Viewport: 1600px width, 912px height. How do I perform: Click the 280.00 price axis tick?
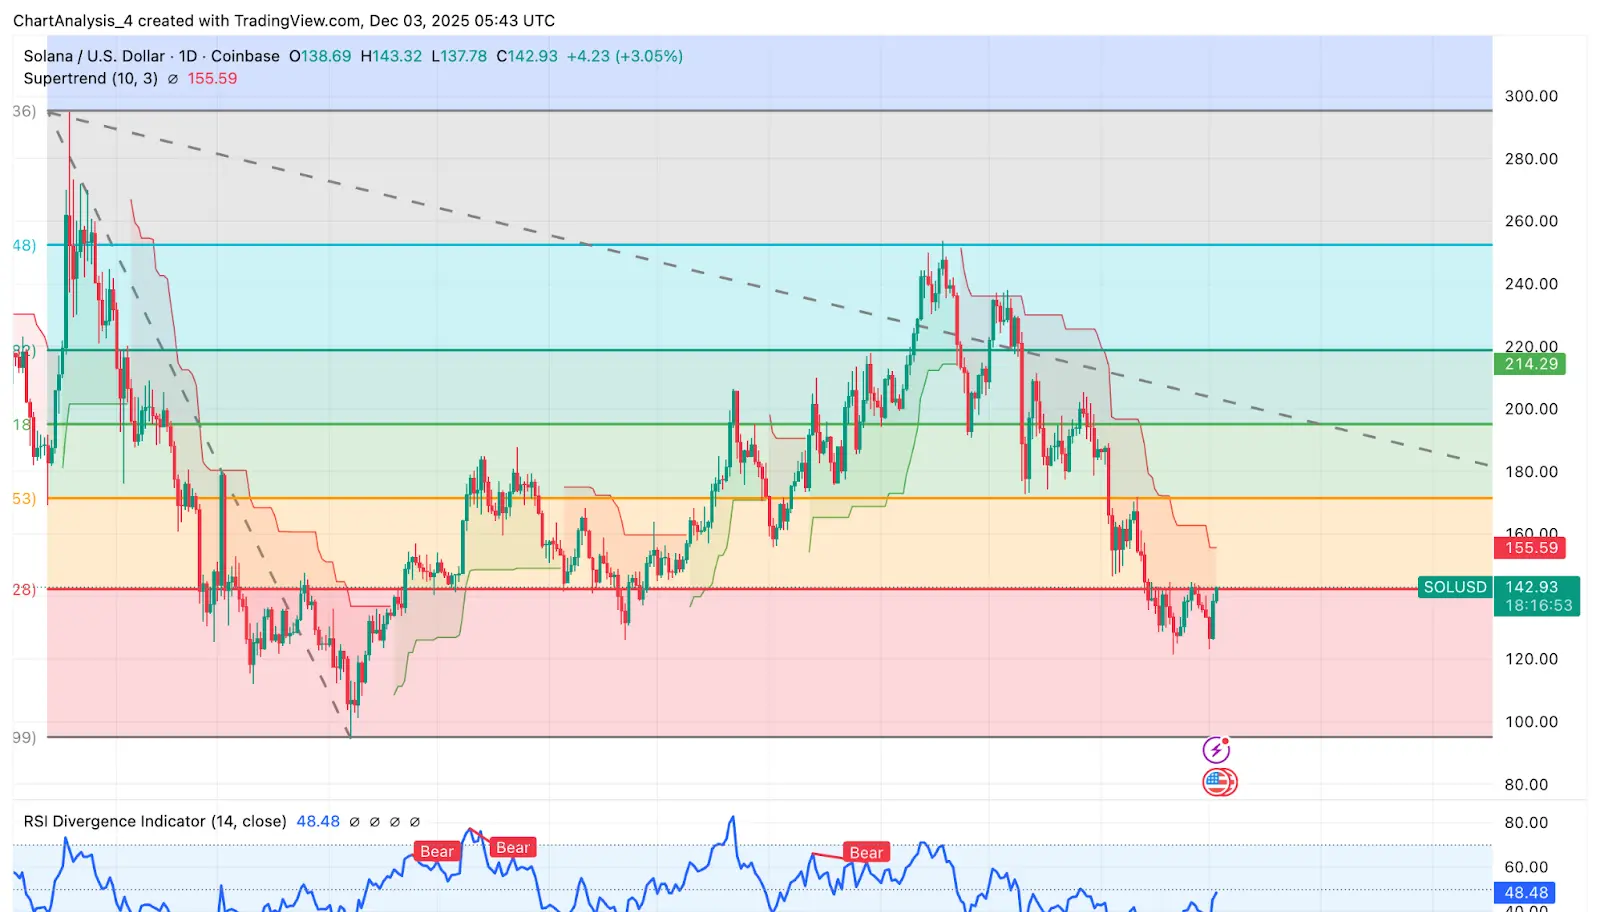tap(1531, 159)
